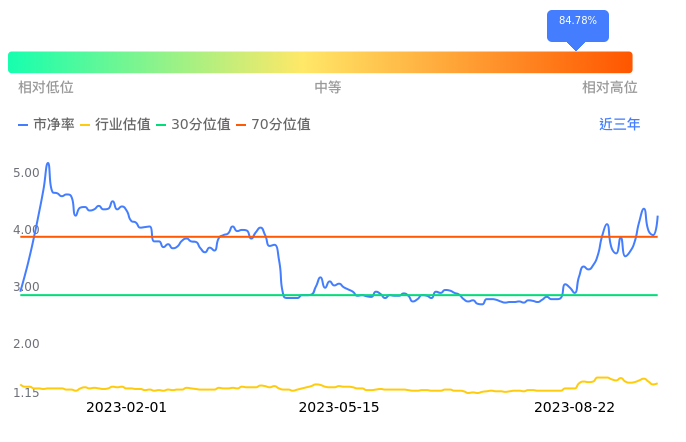
Task: Click the 2023-02-01 date axis label
Action: click(126, 408)
